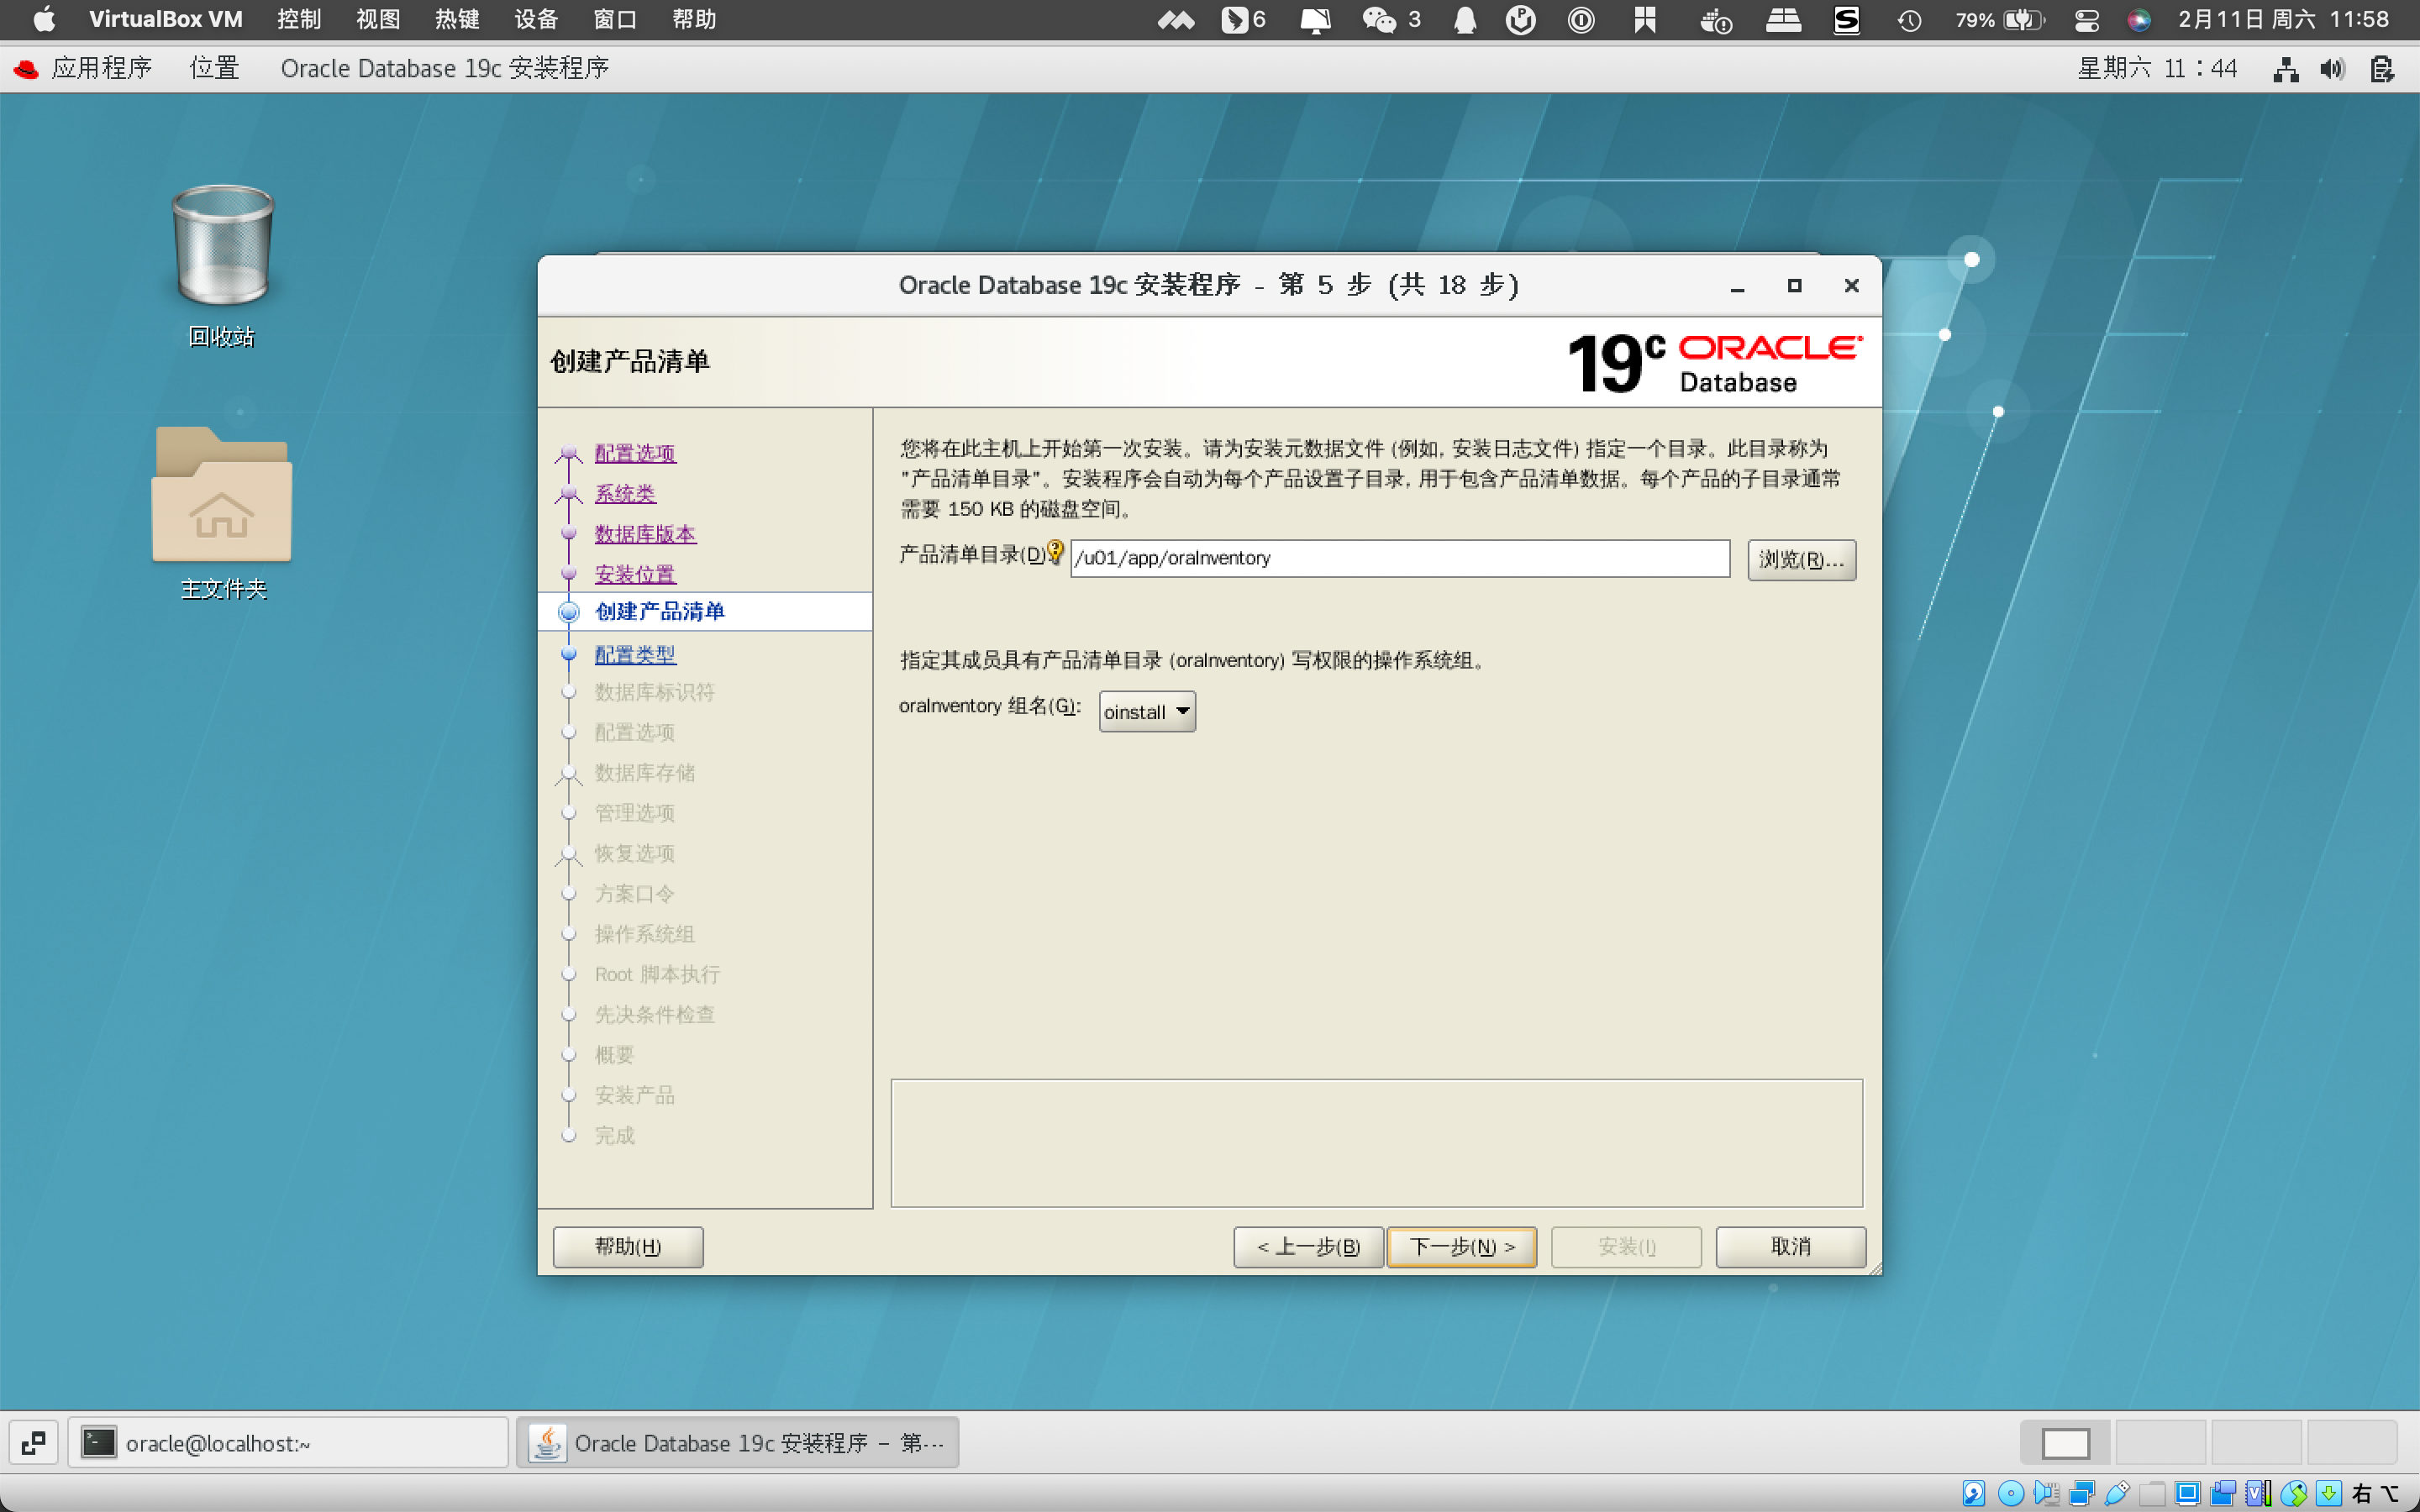
Task: Open the 控制 menu in VirtualBox
Action: click(x=299, y=19)
